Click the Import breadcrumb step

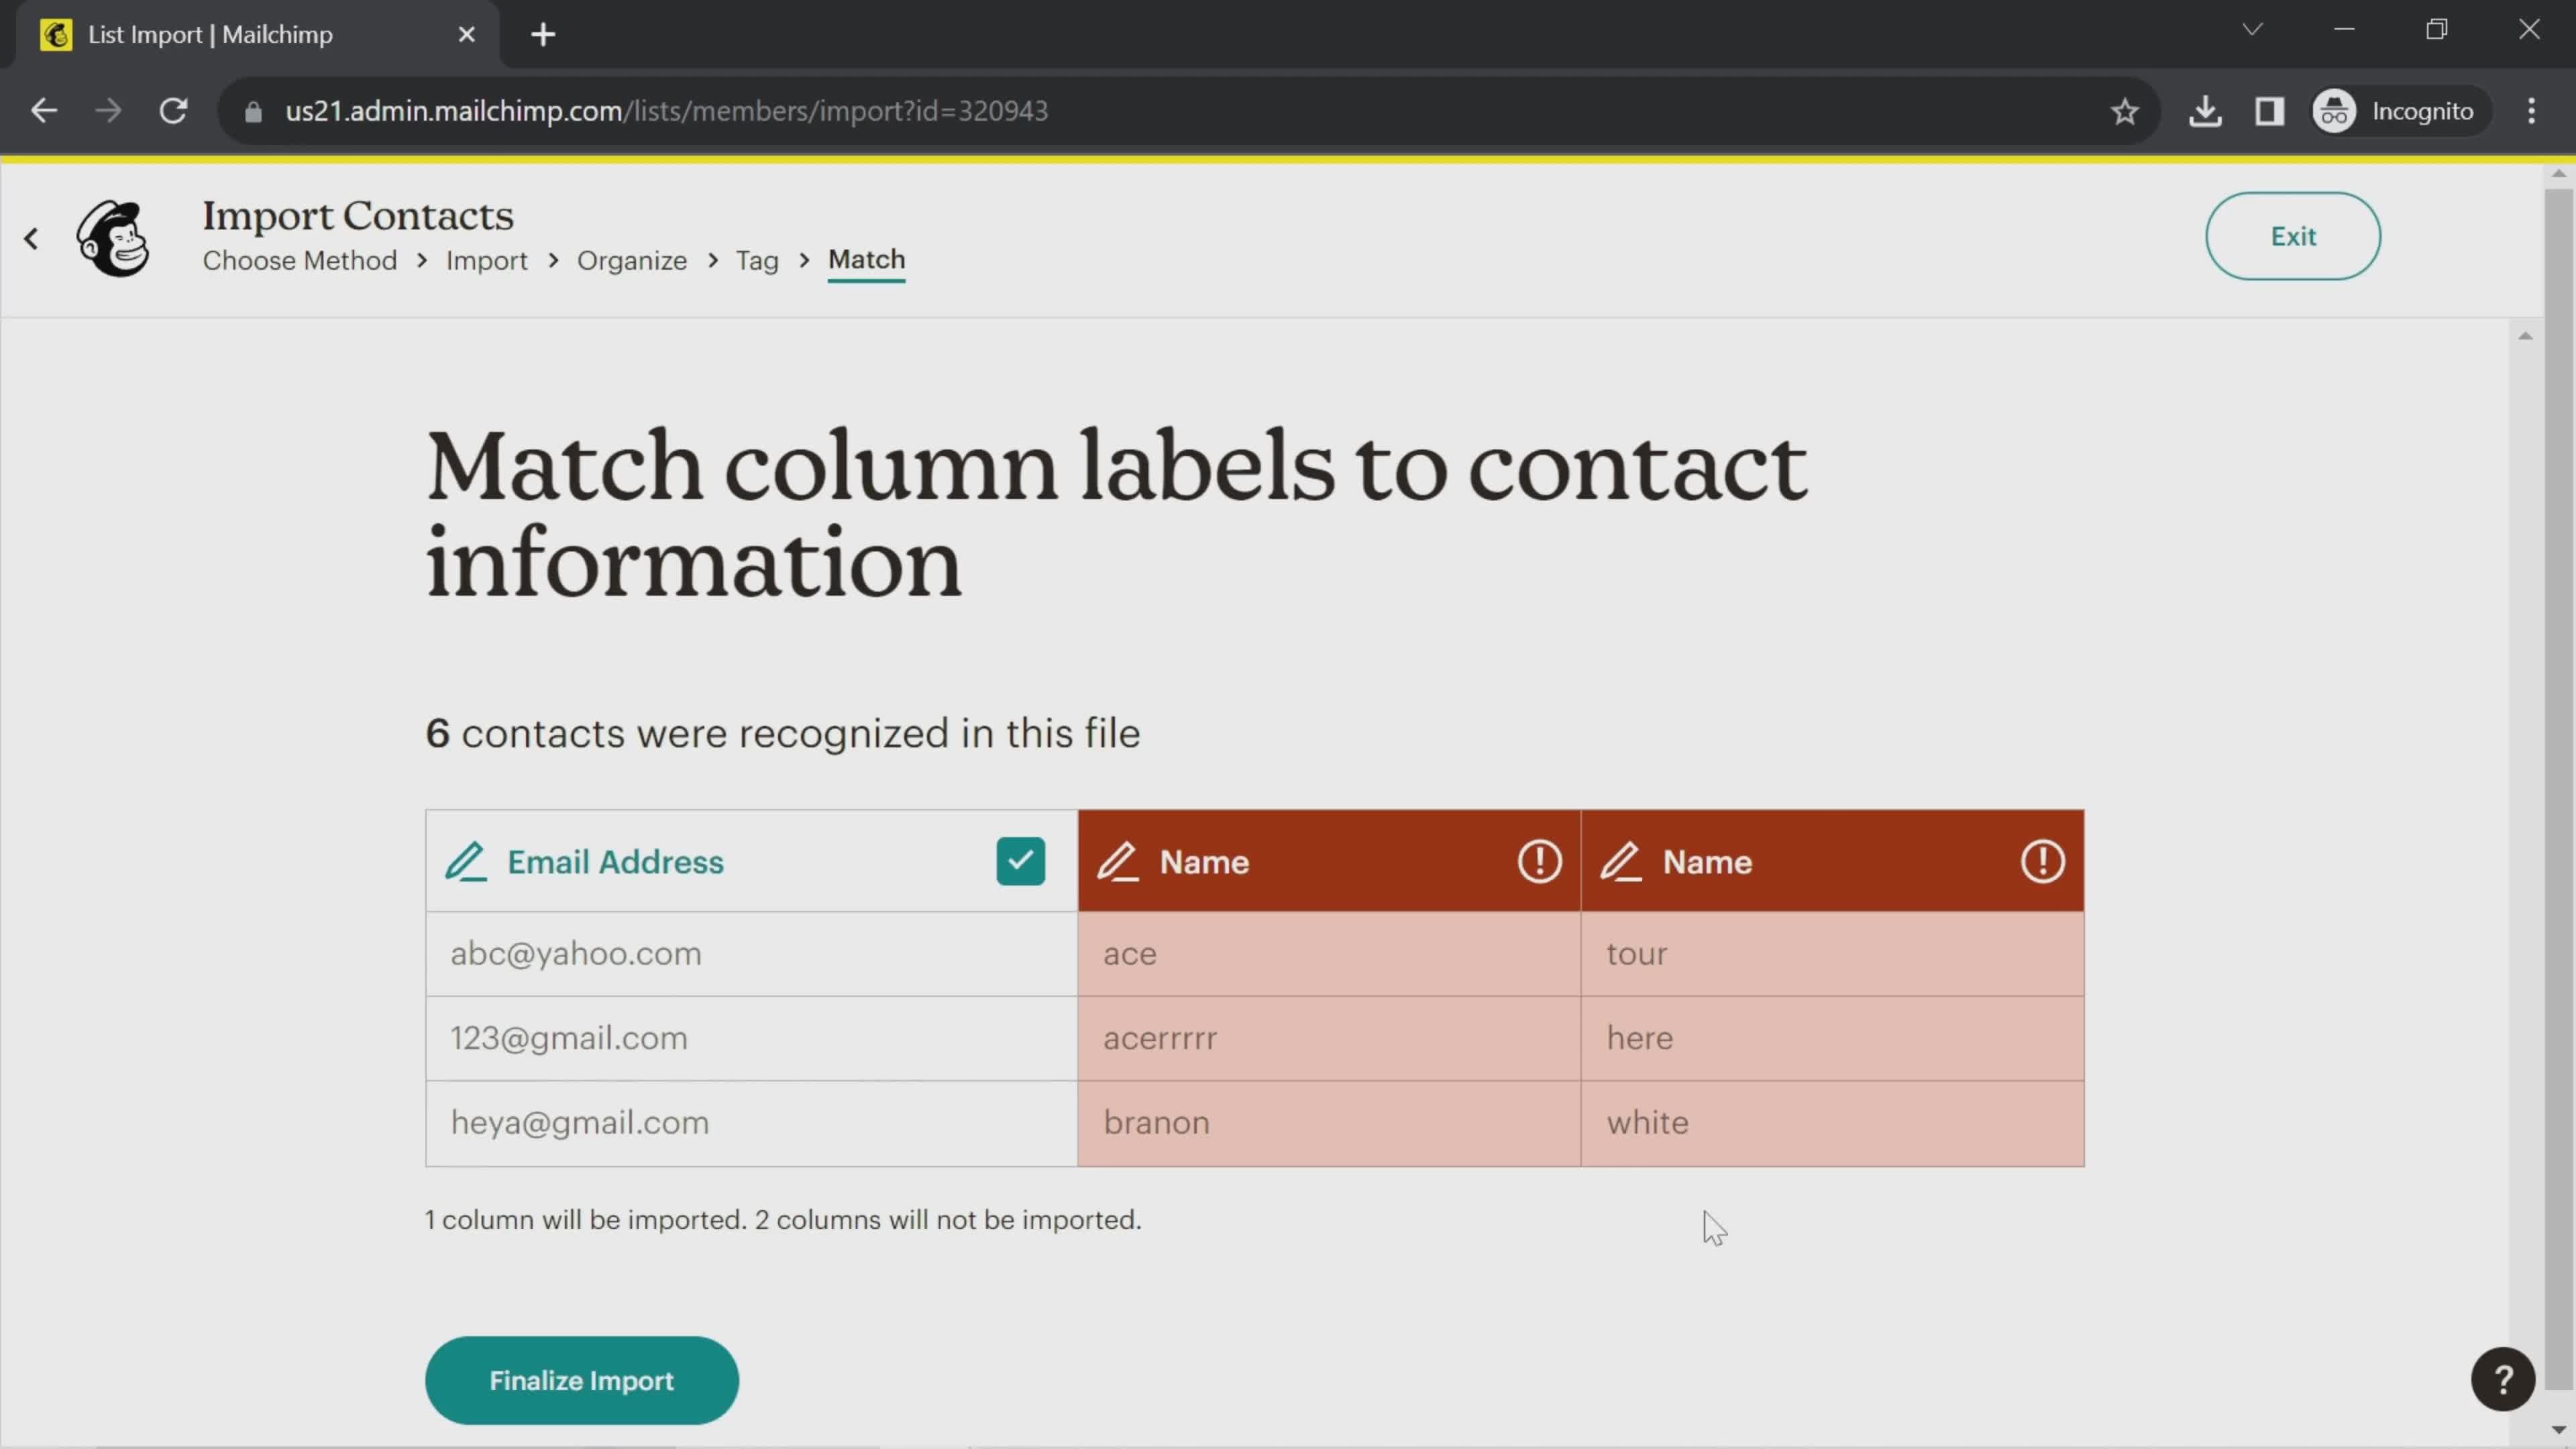click(x=486, y=260)
